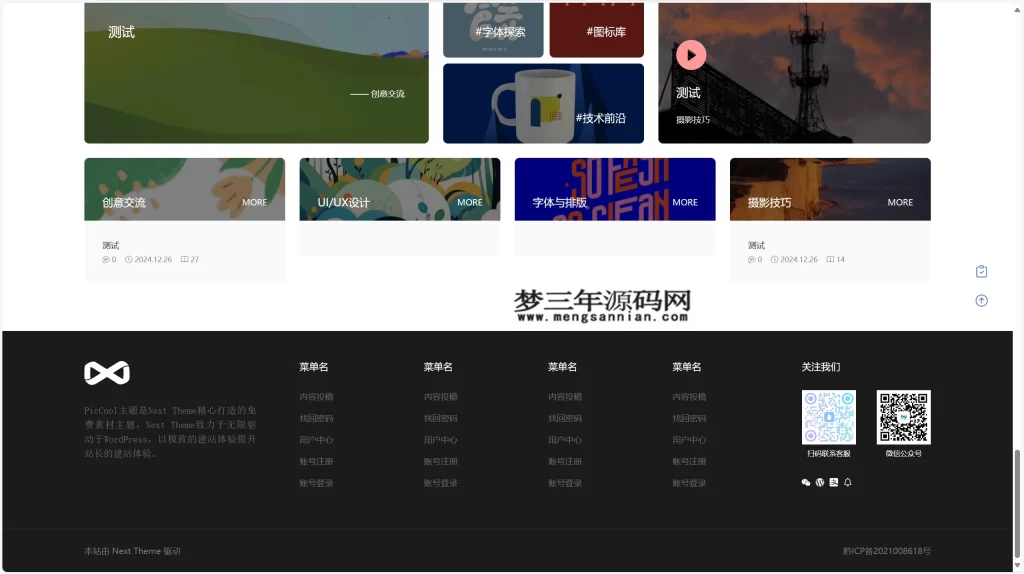Image resolution: width=1024 pixels, height=574 pixels.
Task: Click the bell notification icon in the footer
Action: tap(848, 483)
